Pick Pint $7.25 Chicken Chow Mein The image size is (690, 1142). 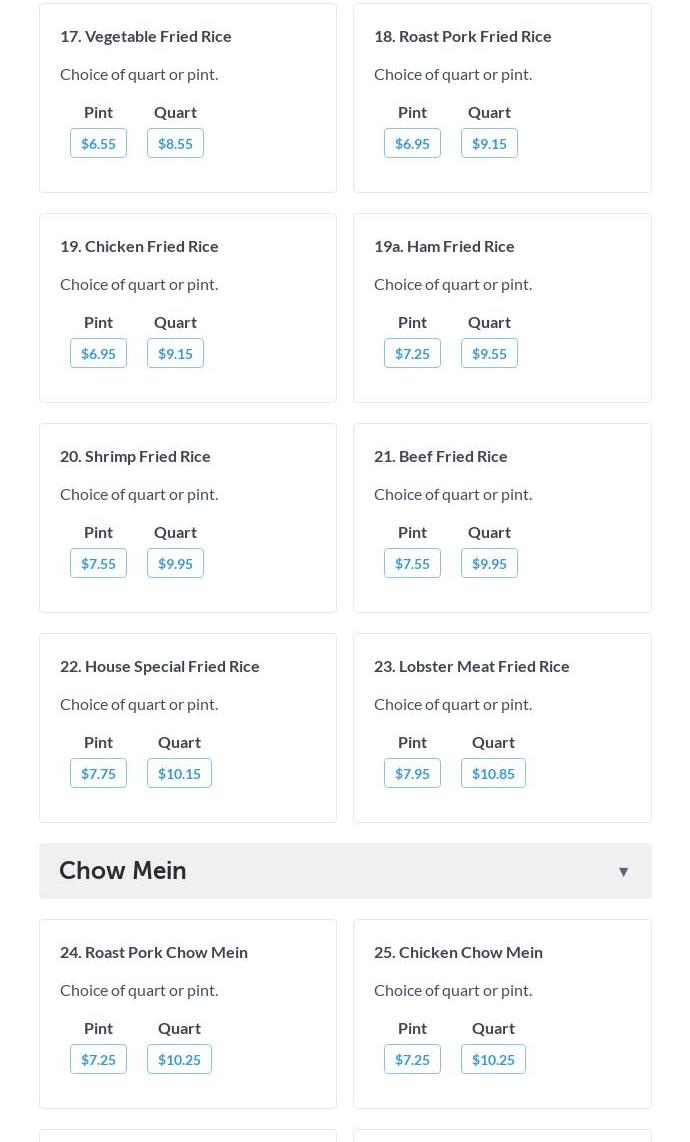(x=412, y=1060)
